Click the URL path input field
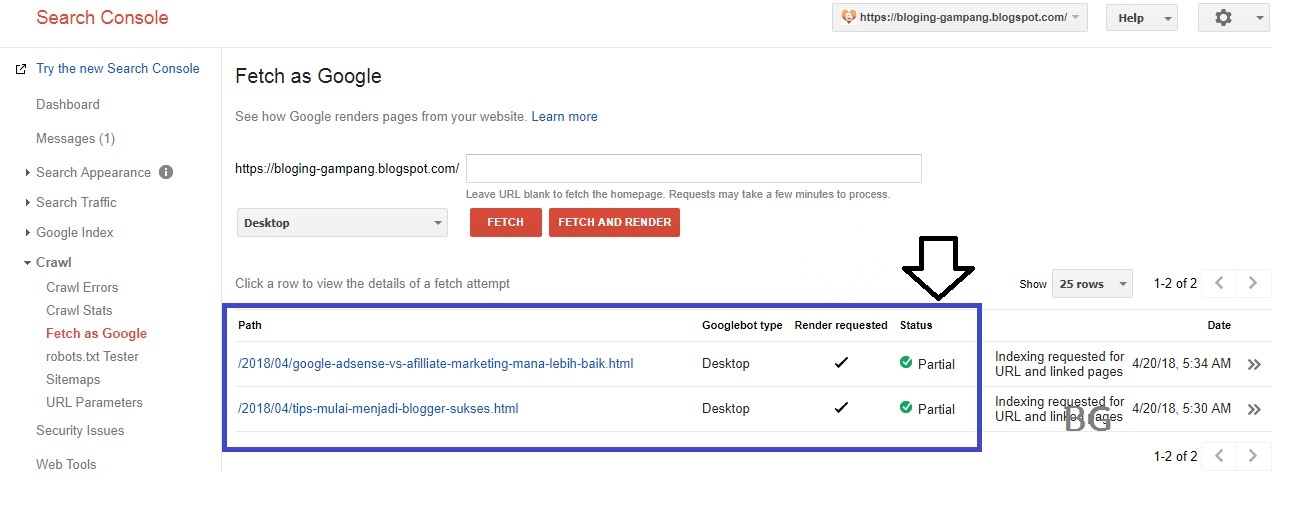 click(x=693, y=168)
